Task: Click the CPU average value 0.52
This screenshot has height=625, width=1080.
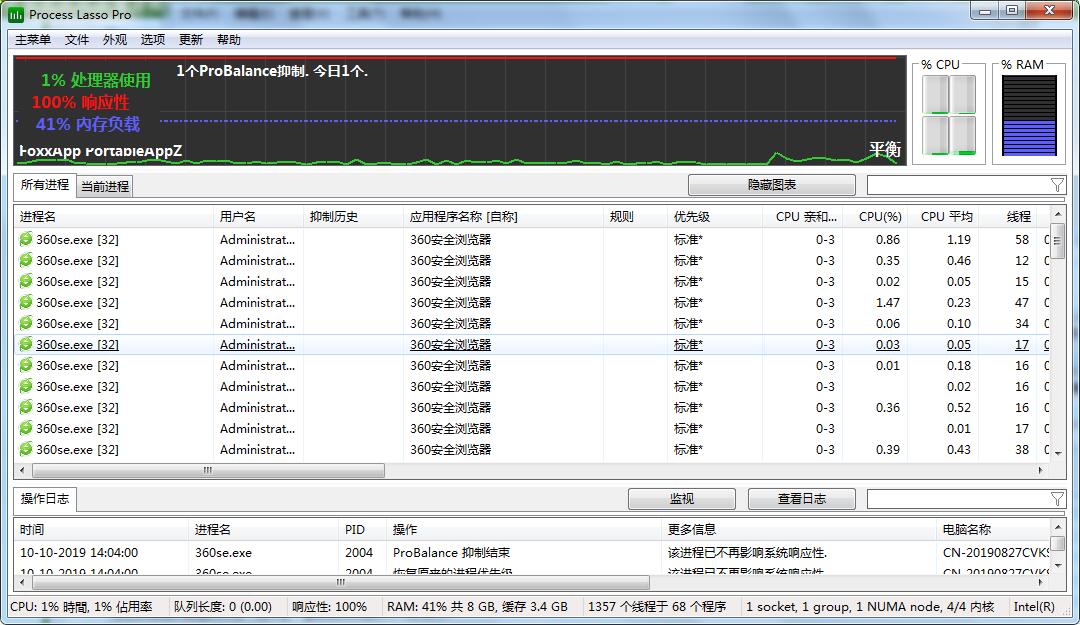Action: (x=958, y=407)
